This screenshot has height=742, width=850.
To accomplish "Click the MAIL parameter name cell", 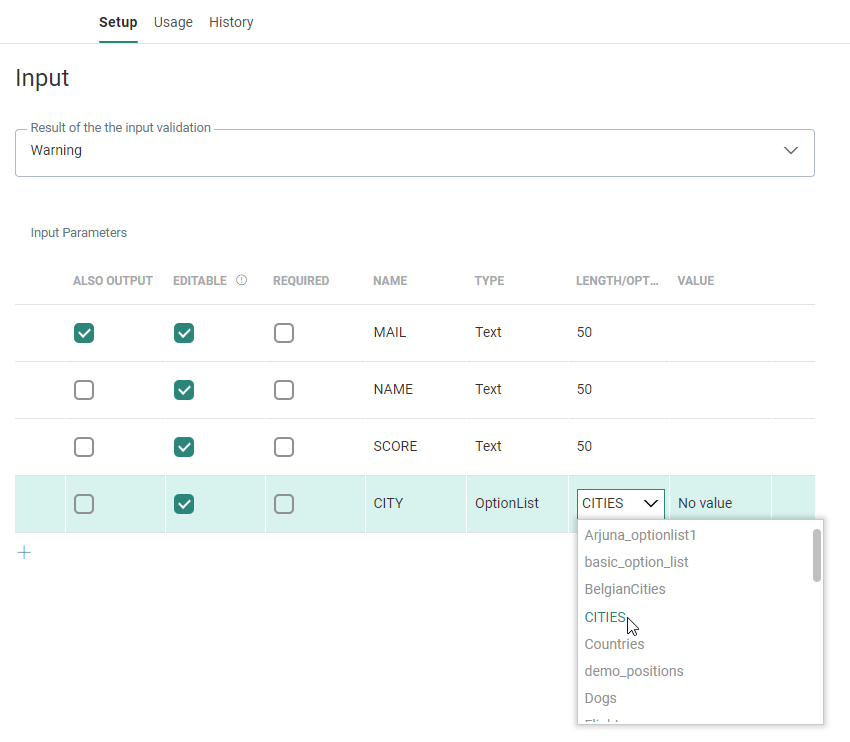I will [390, 332].
